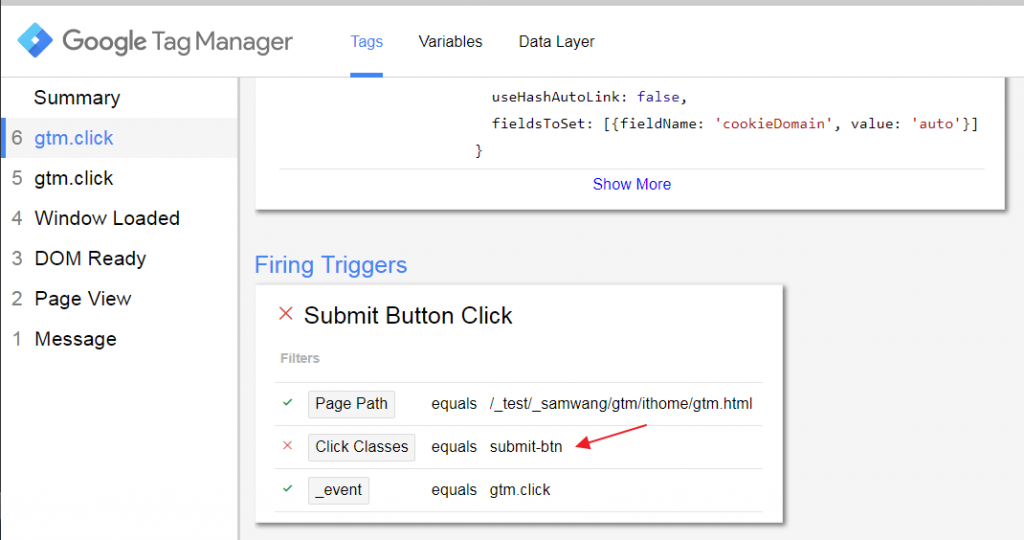Click the Submit Button Click trigger title

(x=408, y=315)
